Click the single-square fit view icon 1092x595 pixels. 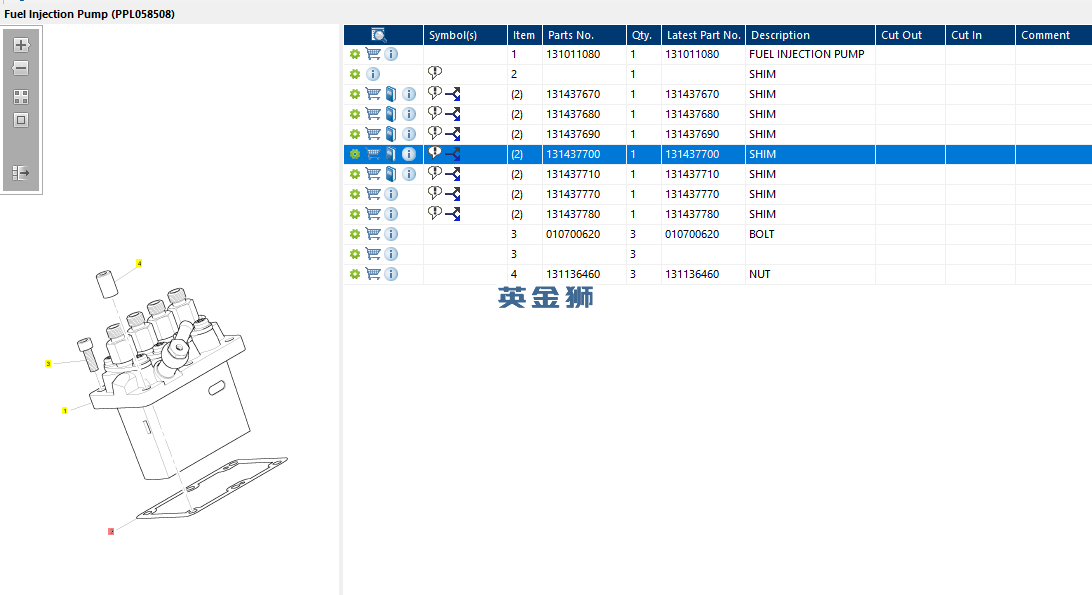point(21,120)
